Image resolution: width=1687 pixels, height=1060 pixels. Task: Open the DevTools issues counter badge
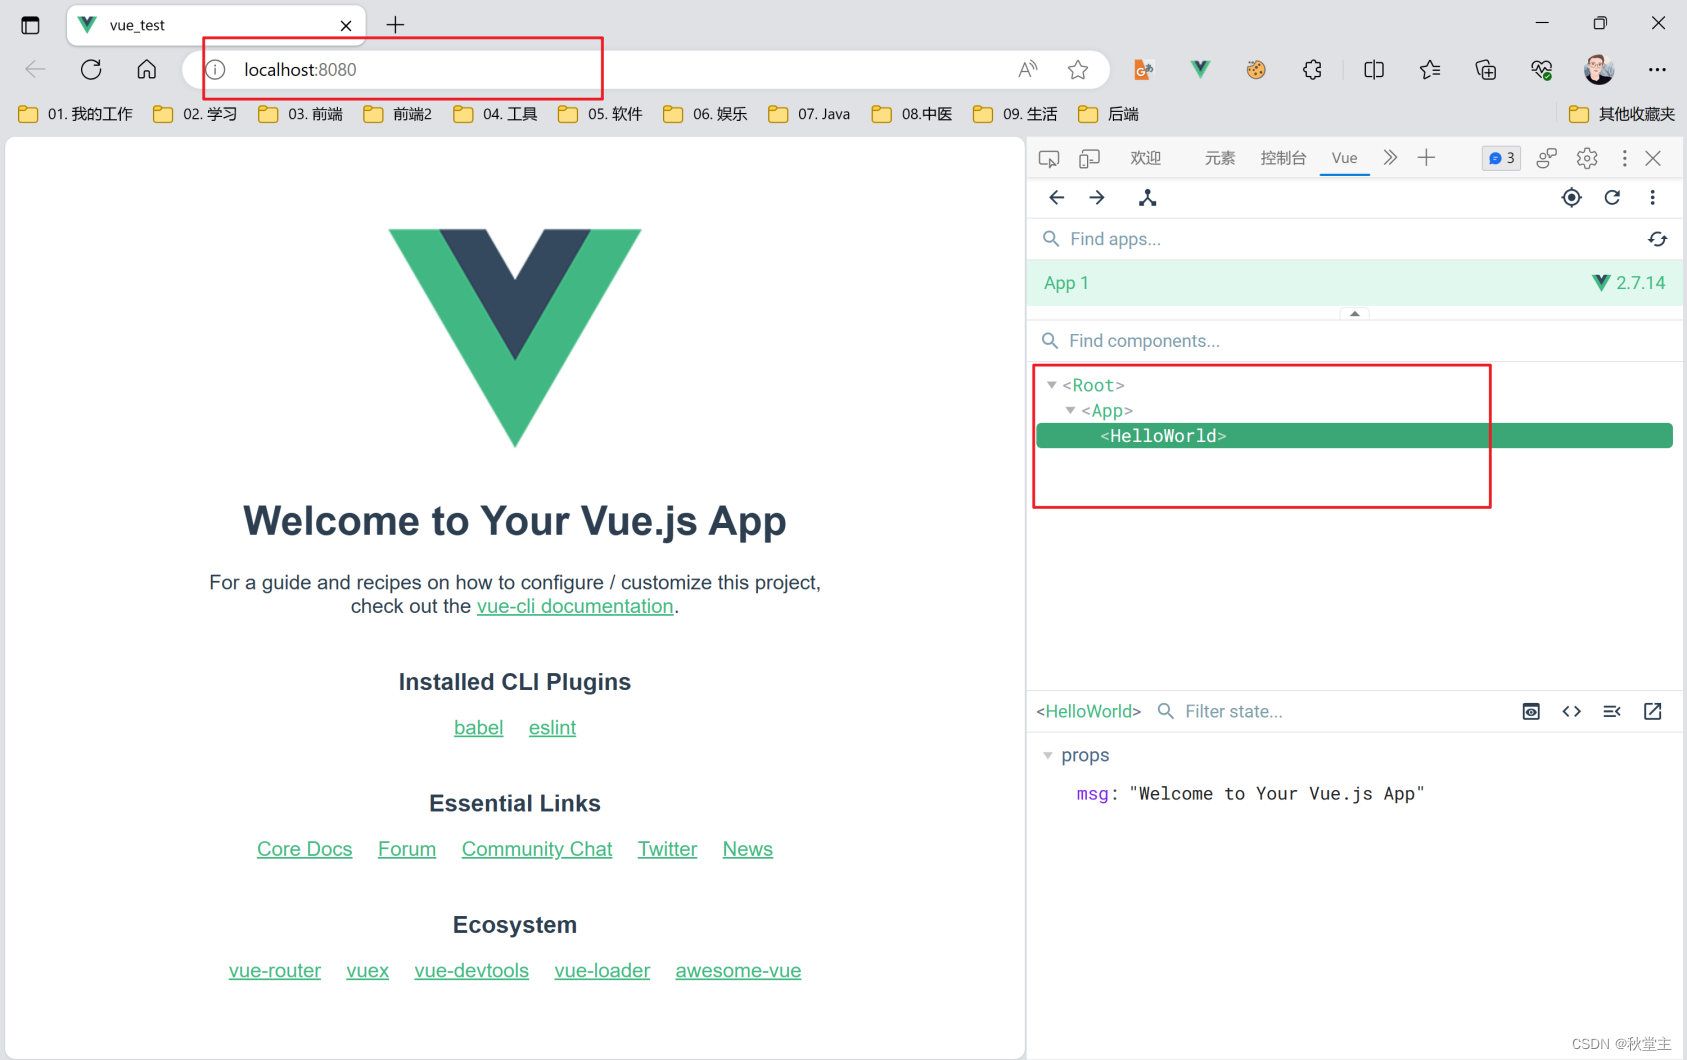point(1501,158)
